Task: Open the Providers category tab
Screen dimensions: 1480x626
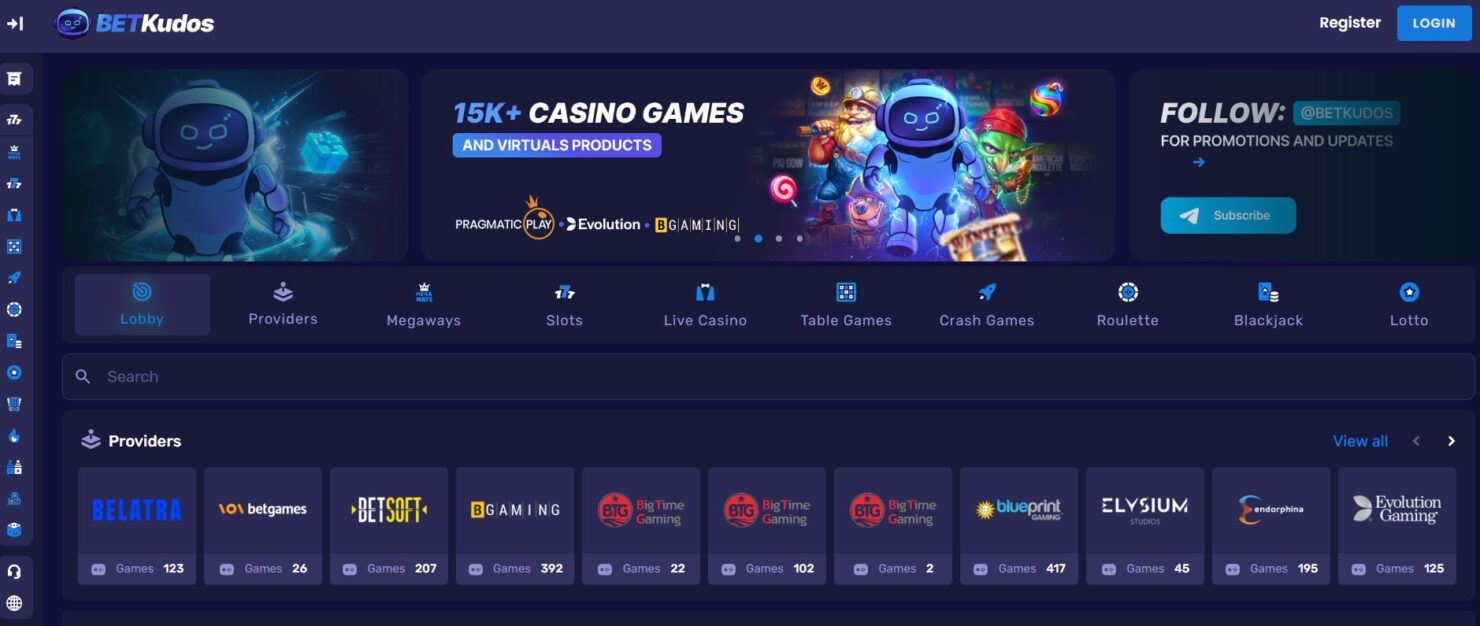Action: 283,305
